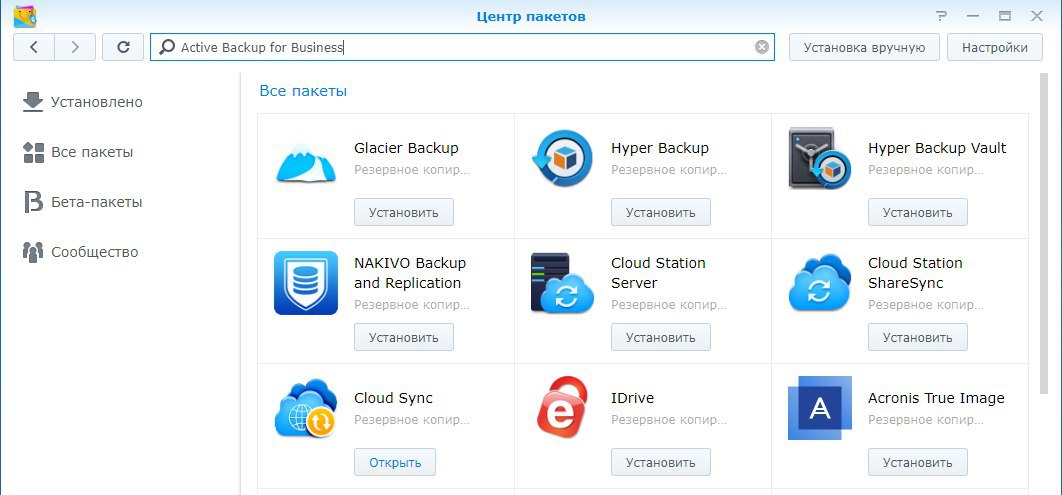Install Hyper Backup Vault
This screenshot has width=1062, height=495.
click(918, 212)
